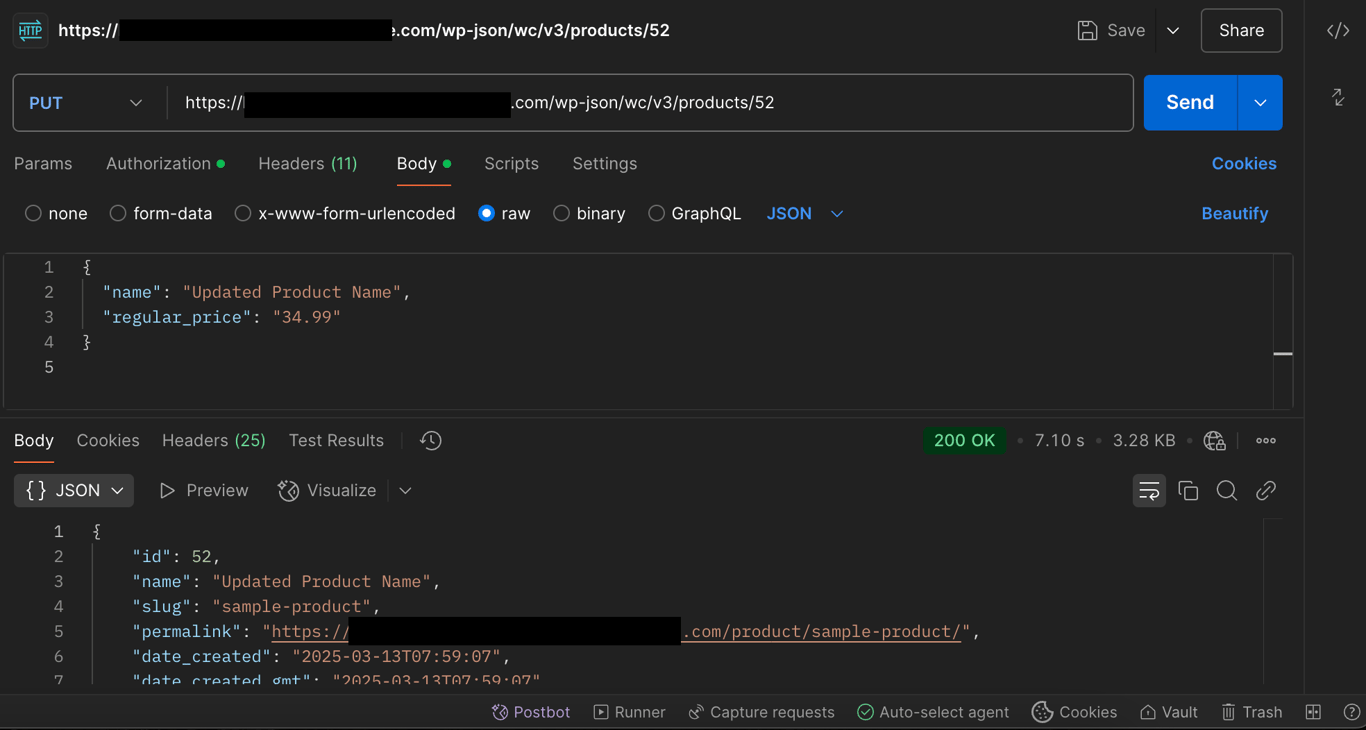Switch to the Headers (11) tab

click(307, 163)
